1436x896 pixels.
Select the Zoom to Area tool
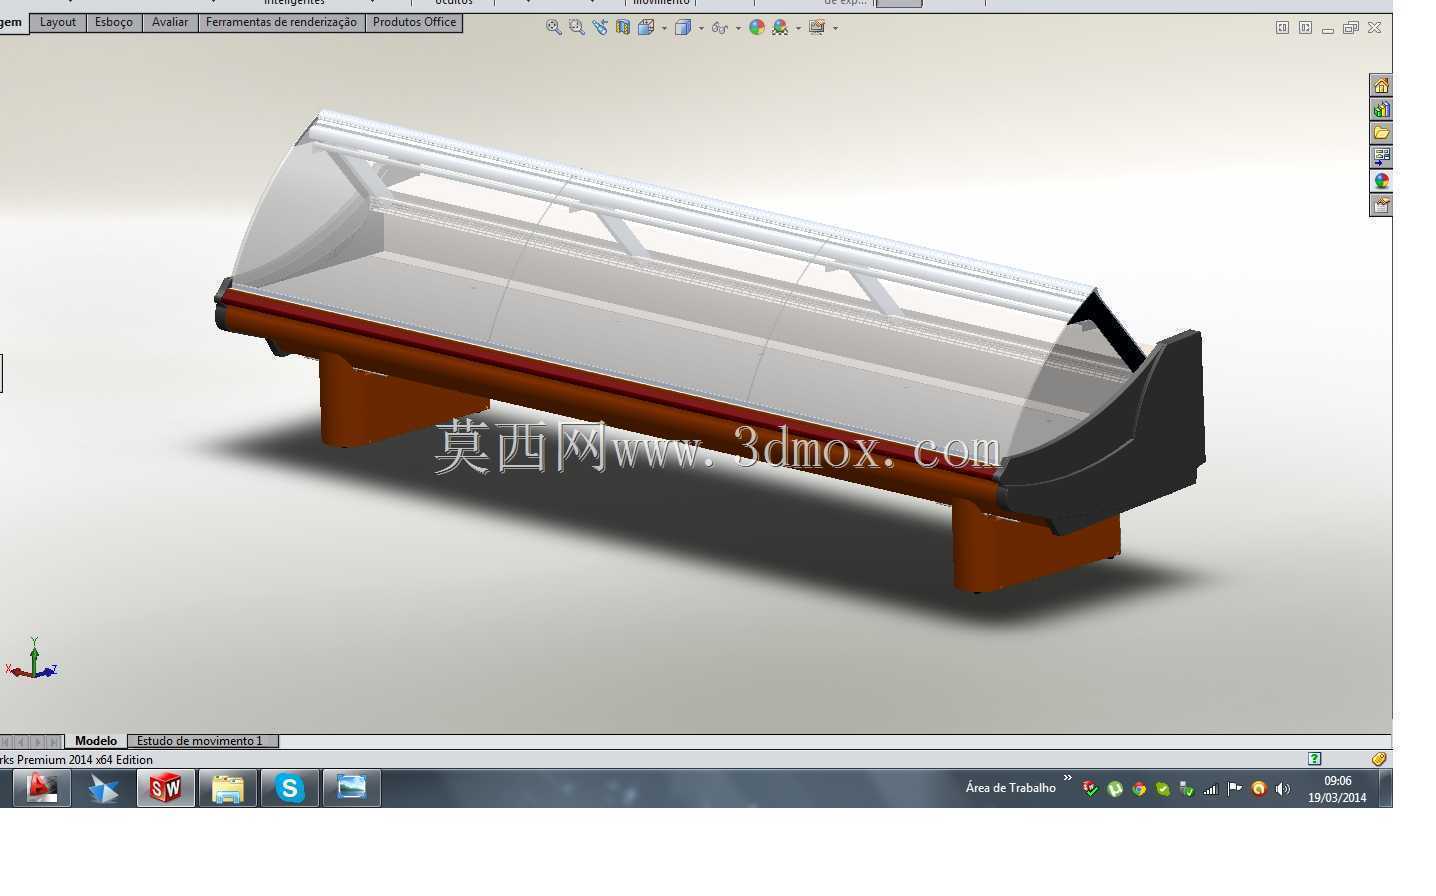click(x=576, y=28)
